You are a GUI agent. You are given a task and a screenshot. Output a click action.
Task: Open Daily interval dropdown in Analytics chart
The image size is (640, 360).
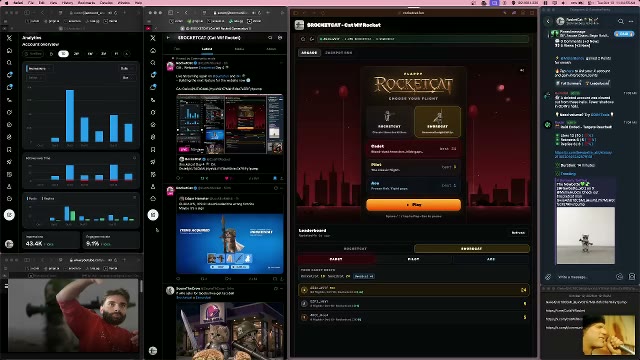[x=127, y=69]
